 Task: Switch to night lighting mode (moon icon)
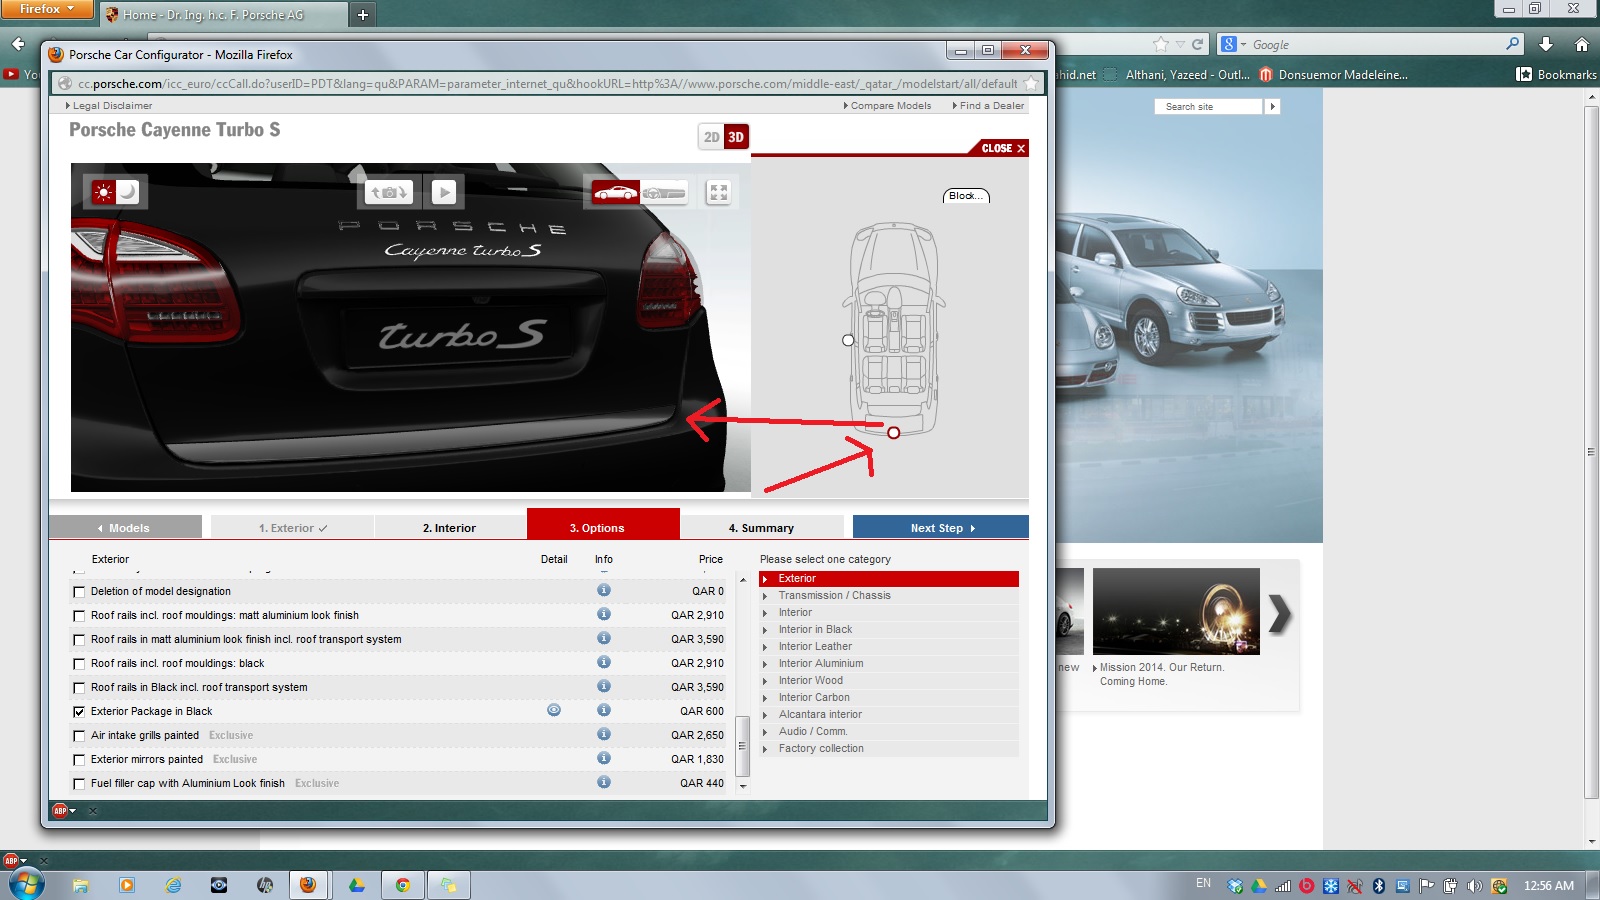129,192
